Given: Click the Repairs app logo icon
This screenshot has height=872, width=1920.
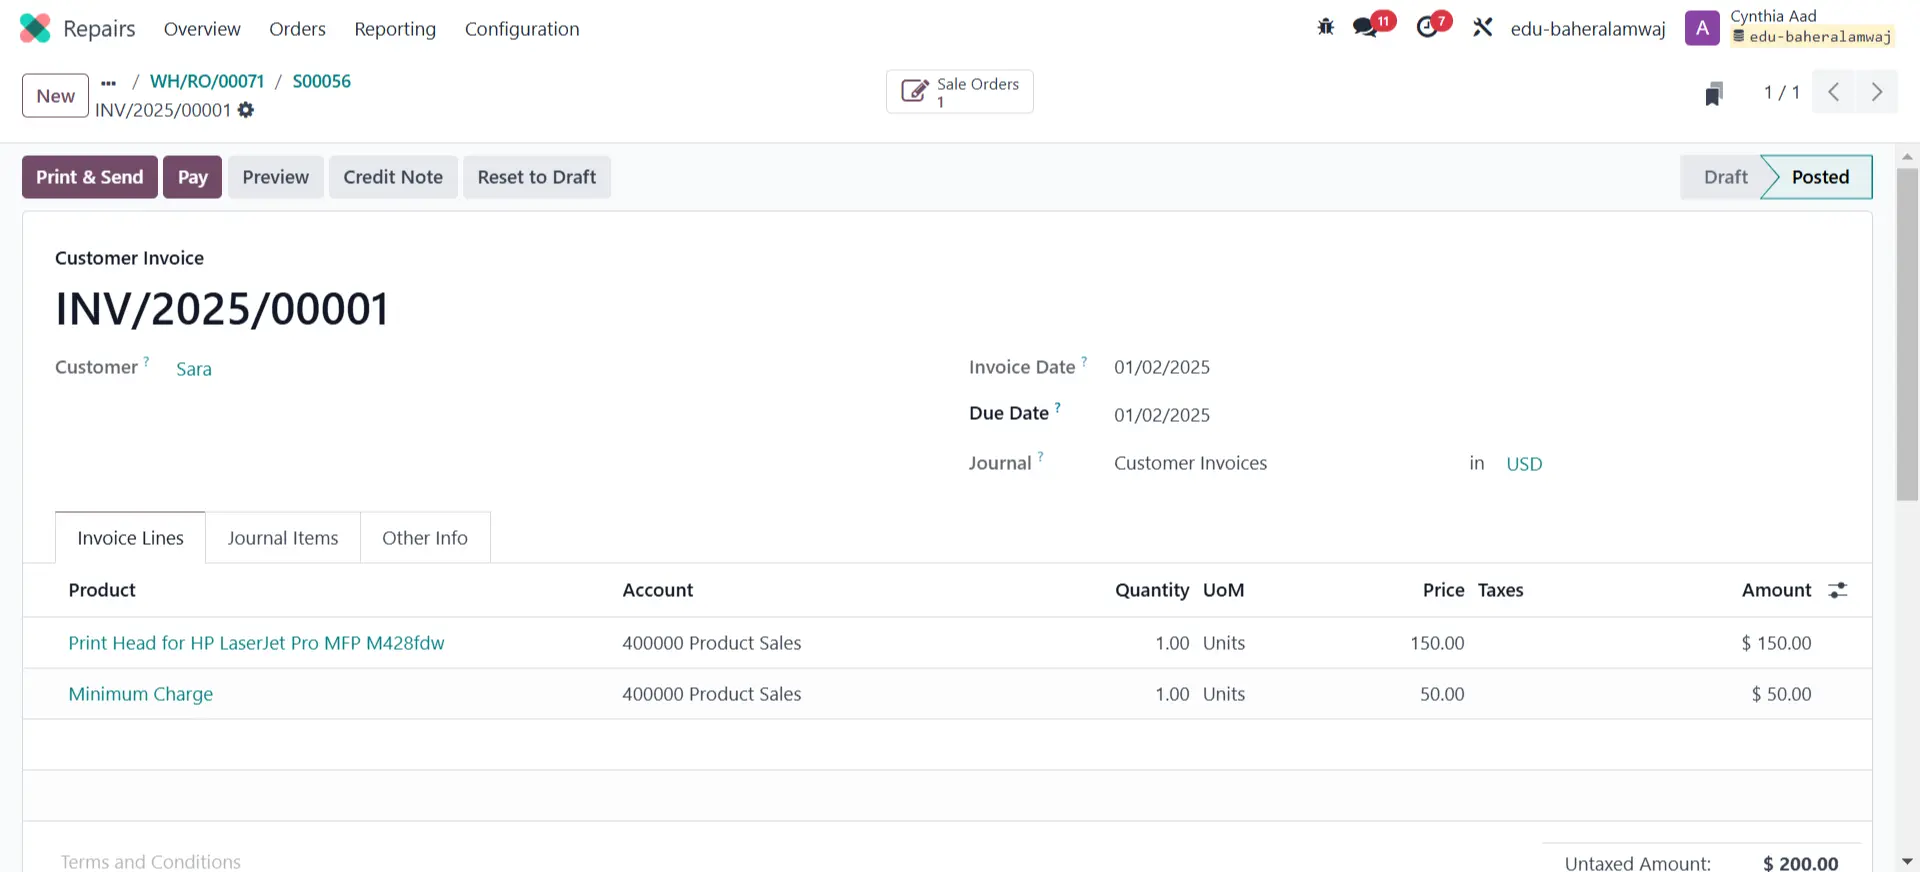Looking at the screenshot, I should tap(35, 28).
